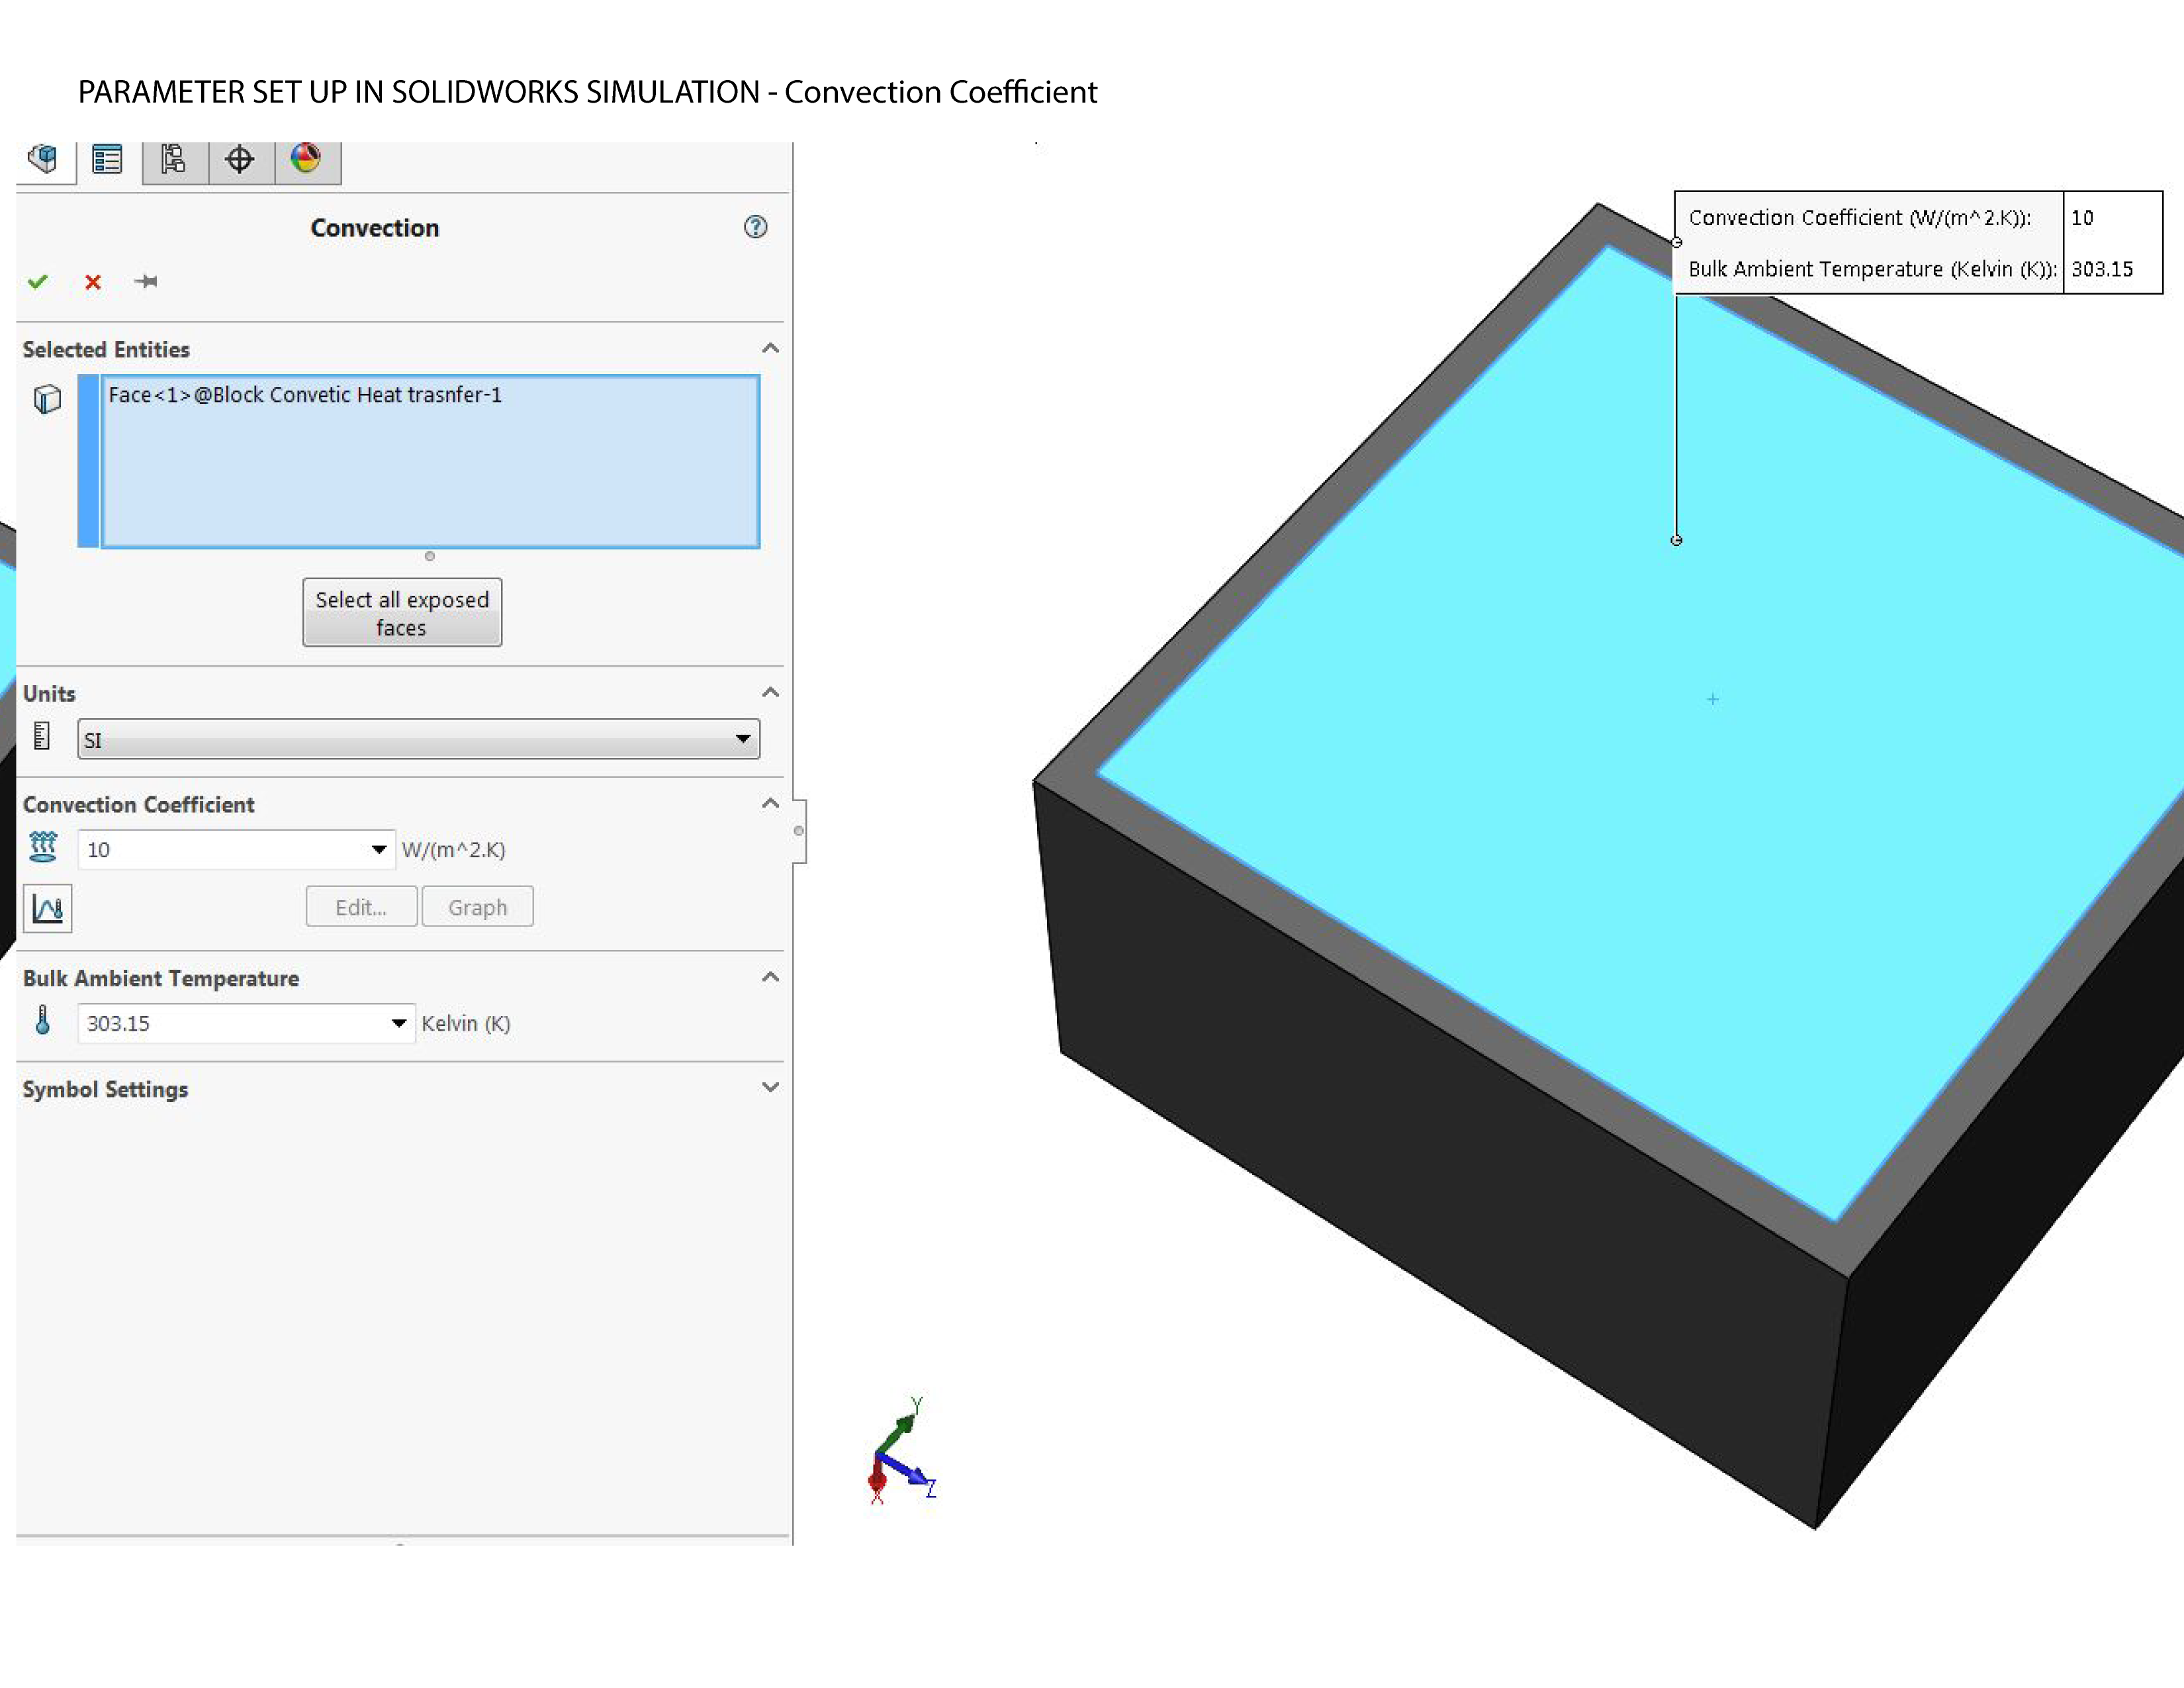2184x1688 pixels.
Task: Toggle the pushpin to keep panel open
Action: click(146, 281)
